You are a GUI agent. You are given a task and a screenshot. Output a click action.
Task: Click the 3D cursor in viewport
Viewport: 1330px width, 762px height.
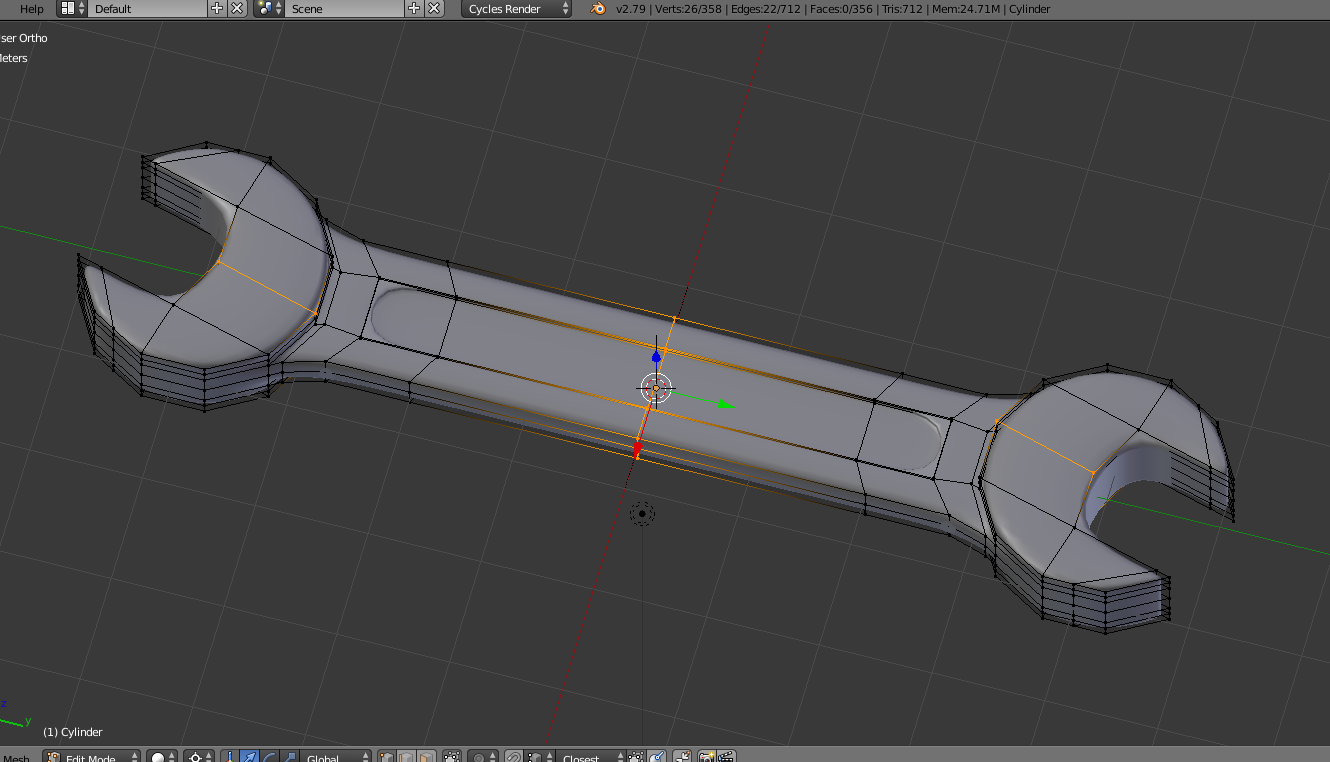point(656,387)
